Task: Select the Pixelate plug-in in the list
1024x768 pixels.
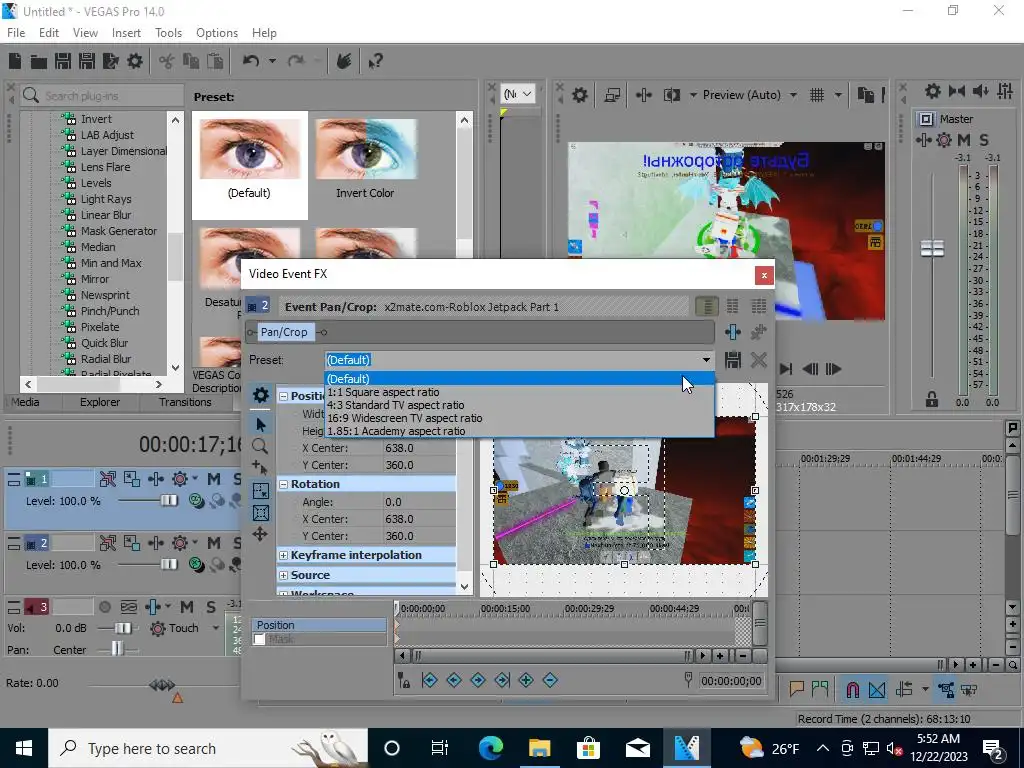Action: point(100,327)
